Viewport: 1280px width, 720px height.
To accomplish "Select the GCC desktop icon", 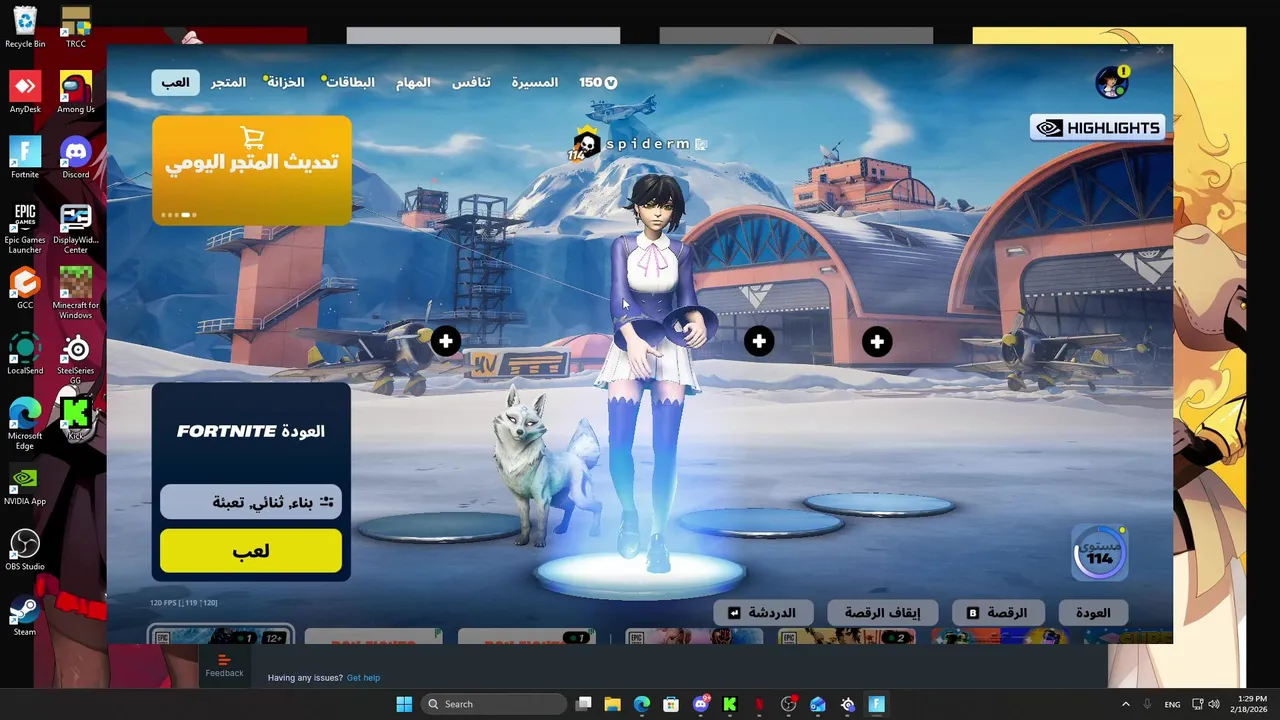I will 25,288.
